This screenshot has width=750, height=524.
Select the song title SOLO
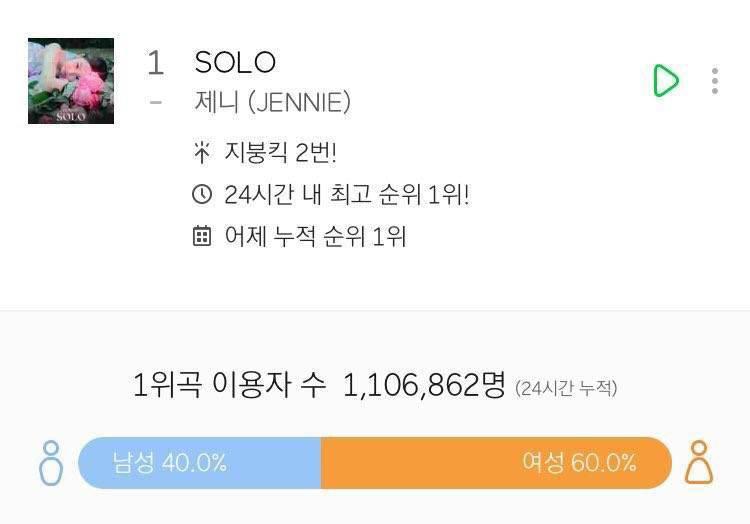(x=235, y=62)
